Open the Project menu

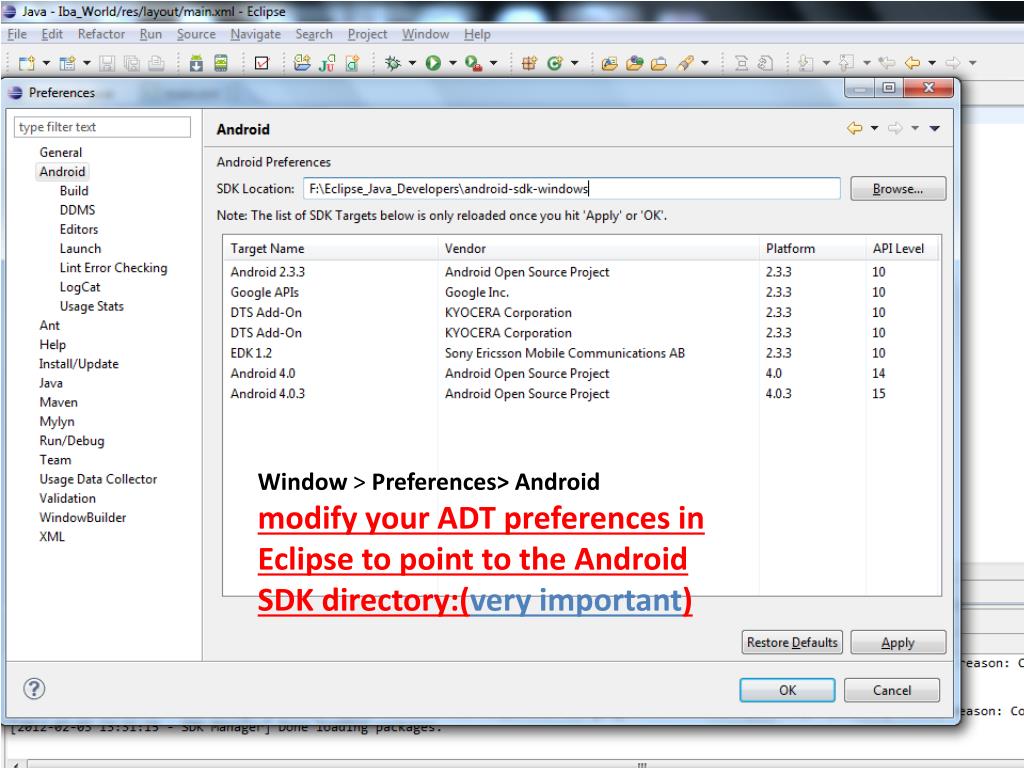(x=367, y=34)
